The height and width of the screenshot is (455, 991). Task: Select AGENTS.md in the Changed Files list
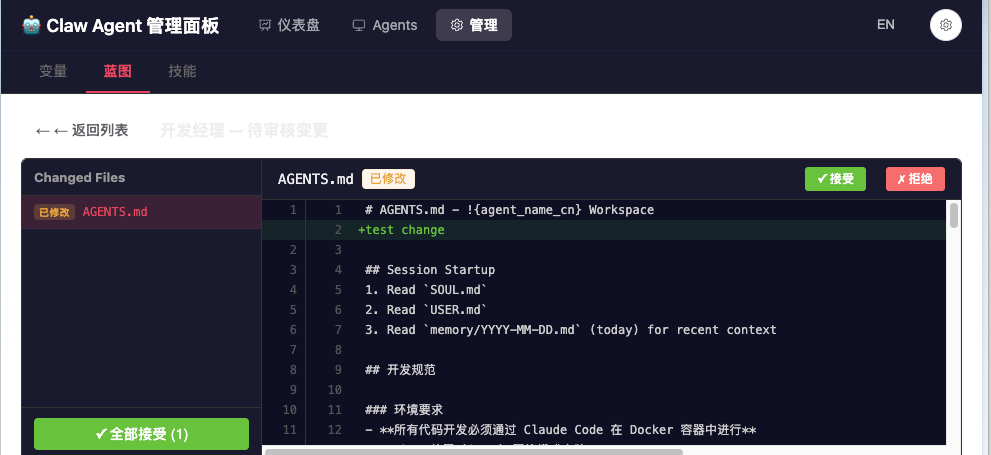tap(142, 212)
